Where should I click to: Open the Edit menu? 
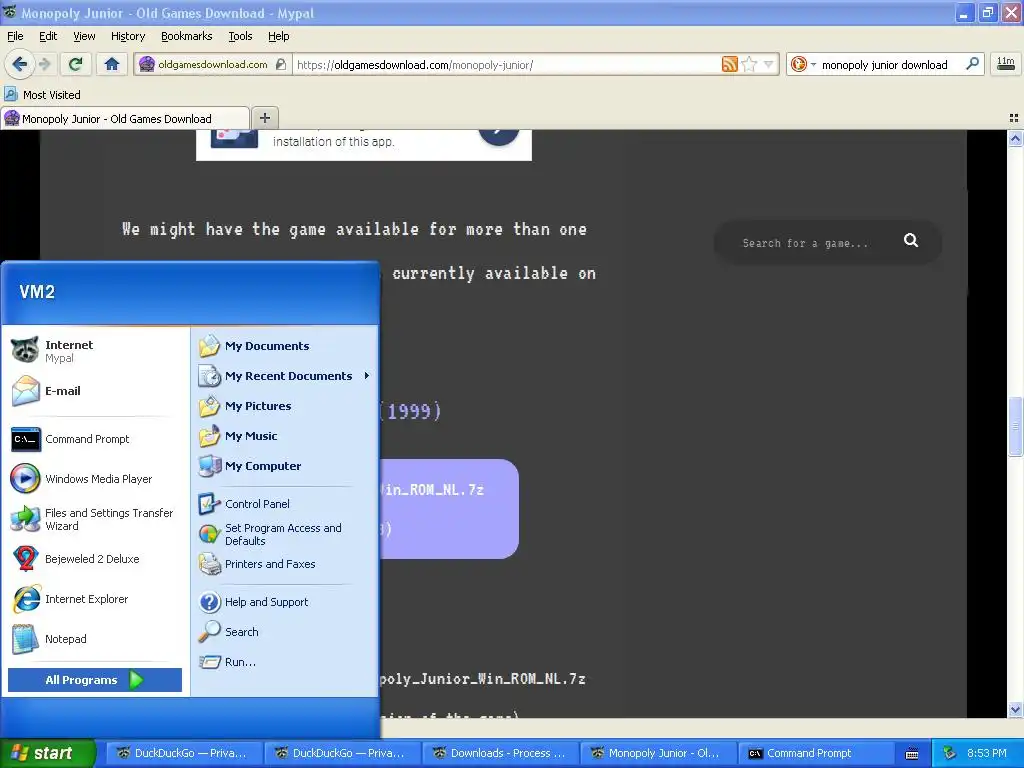pyautogui.click(x=48, y=36)
